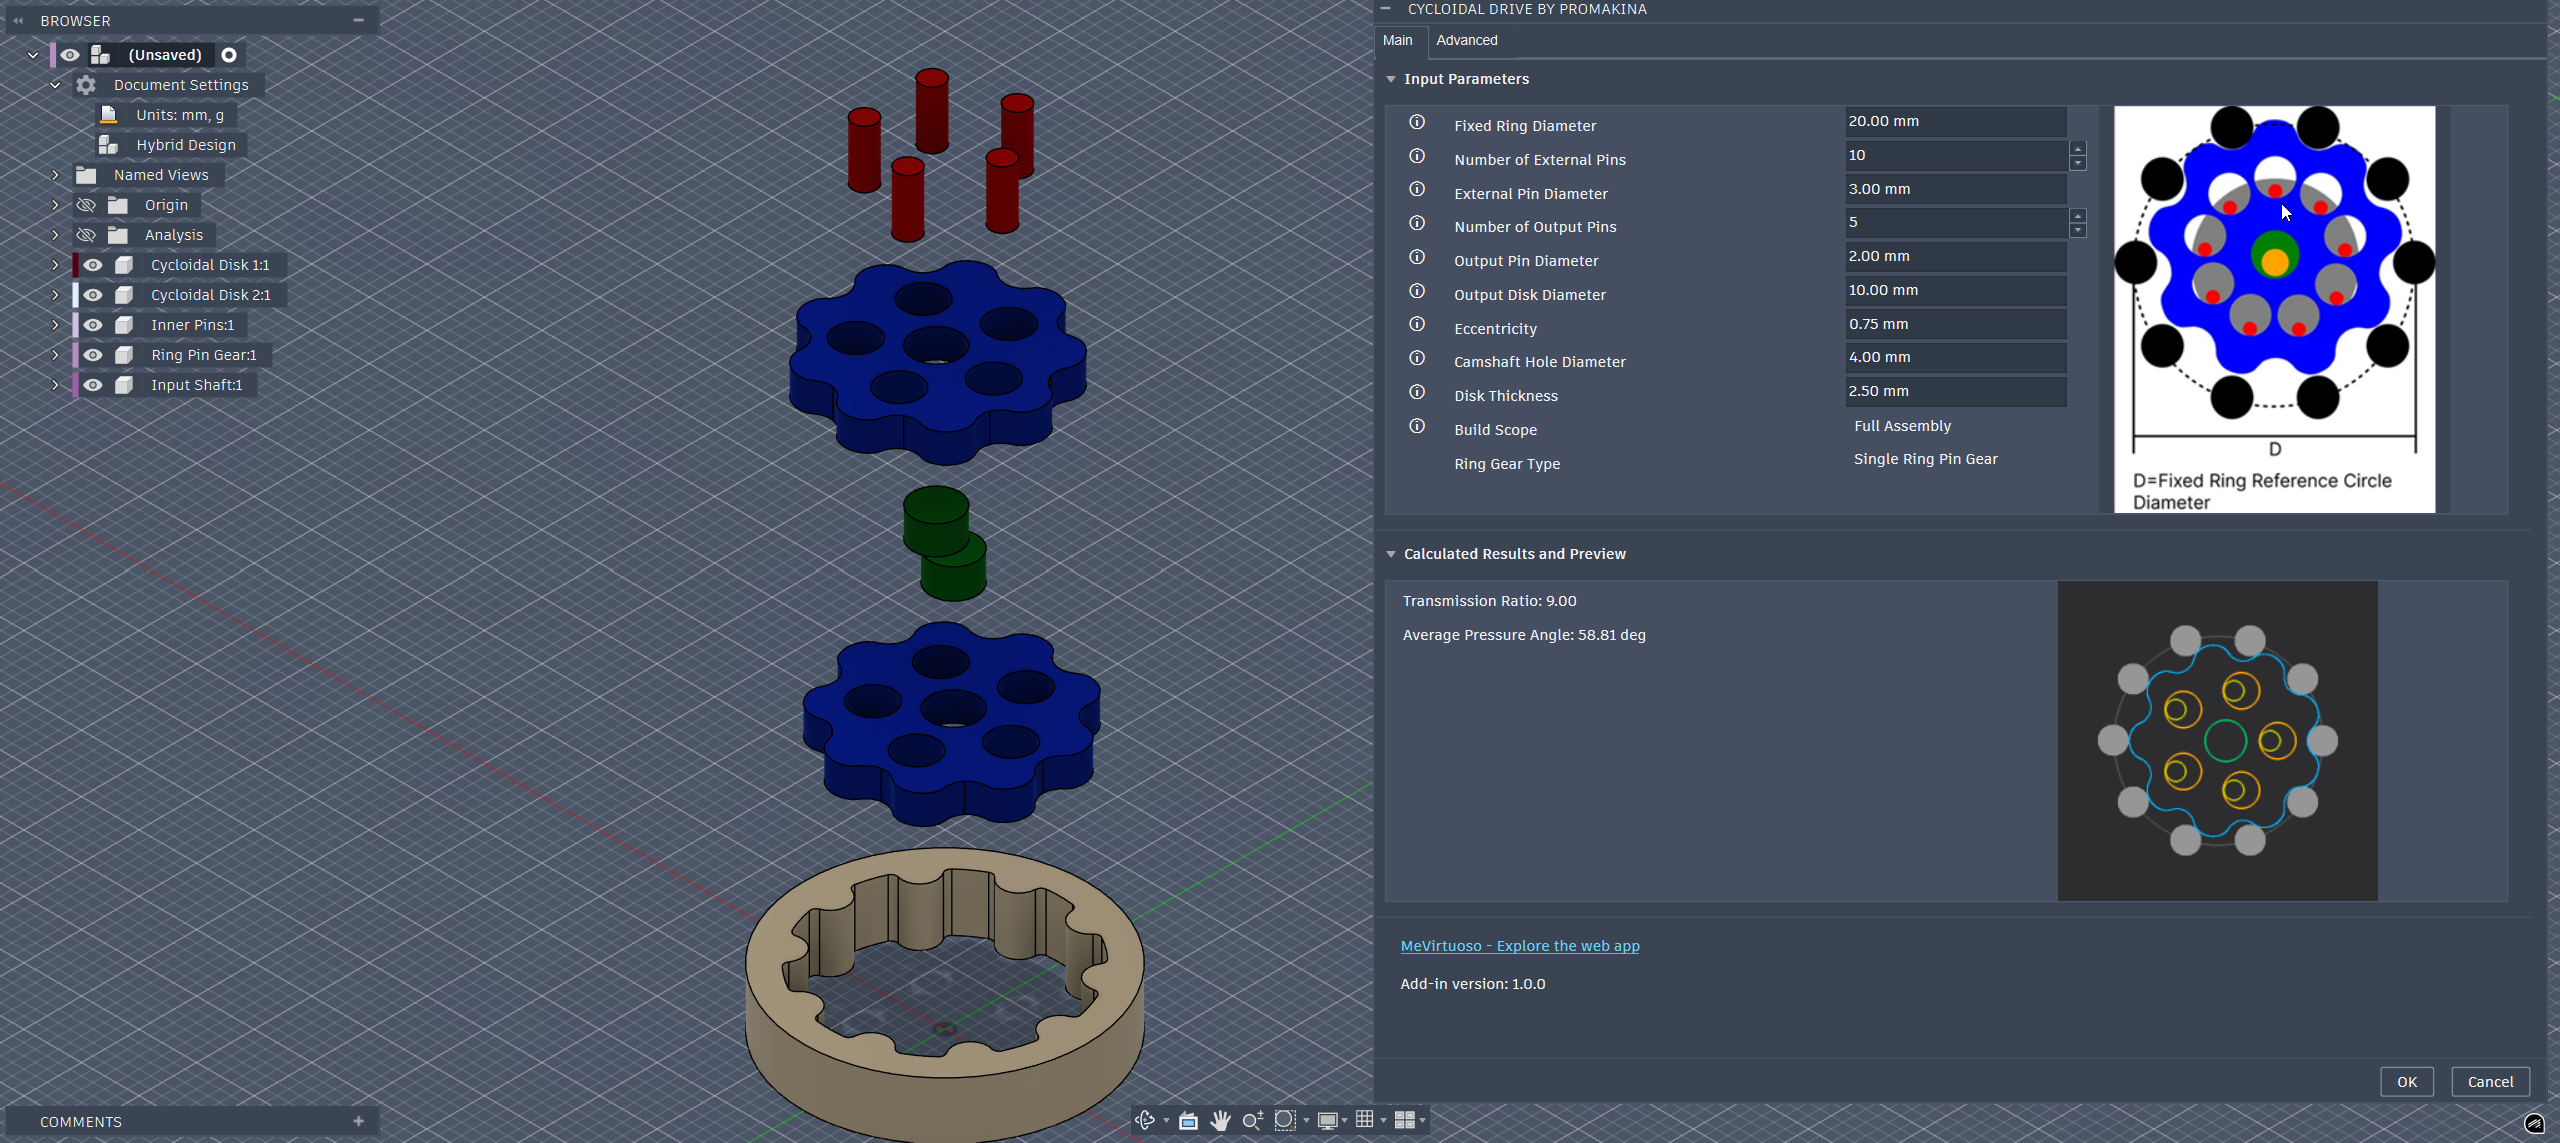The height and width of the screenshot is (1143, 2560).
Task: Open the MeVirtuoso web app link
Action: [x=1519, y=945]
